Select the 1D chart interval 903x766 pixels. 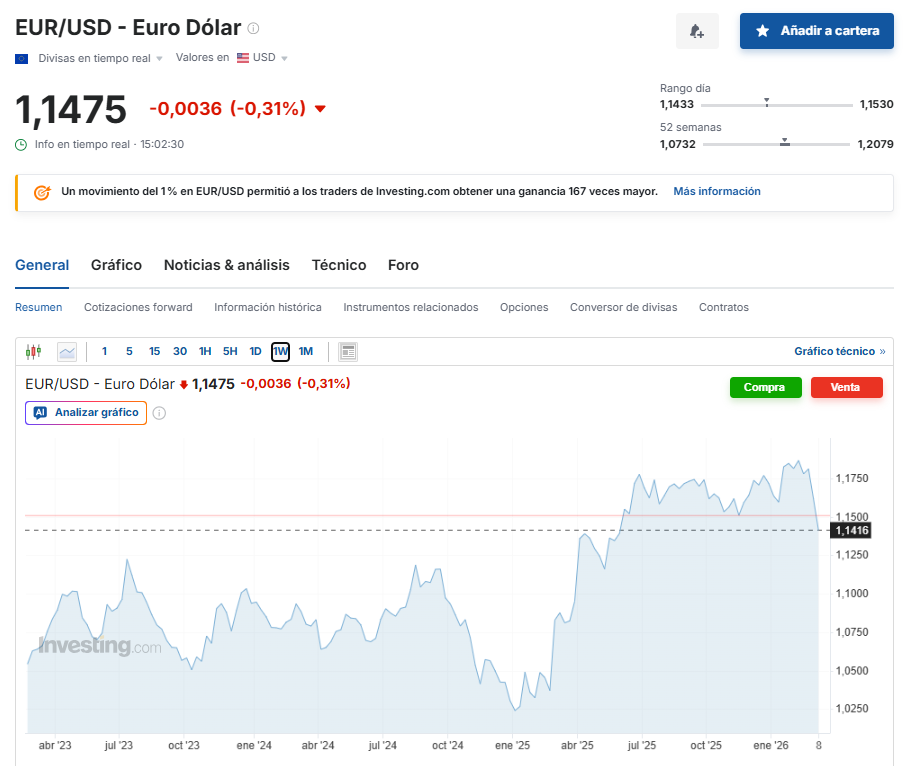(x=255, y=351)
